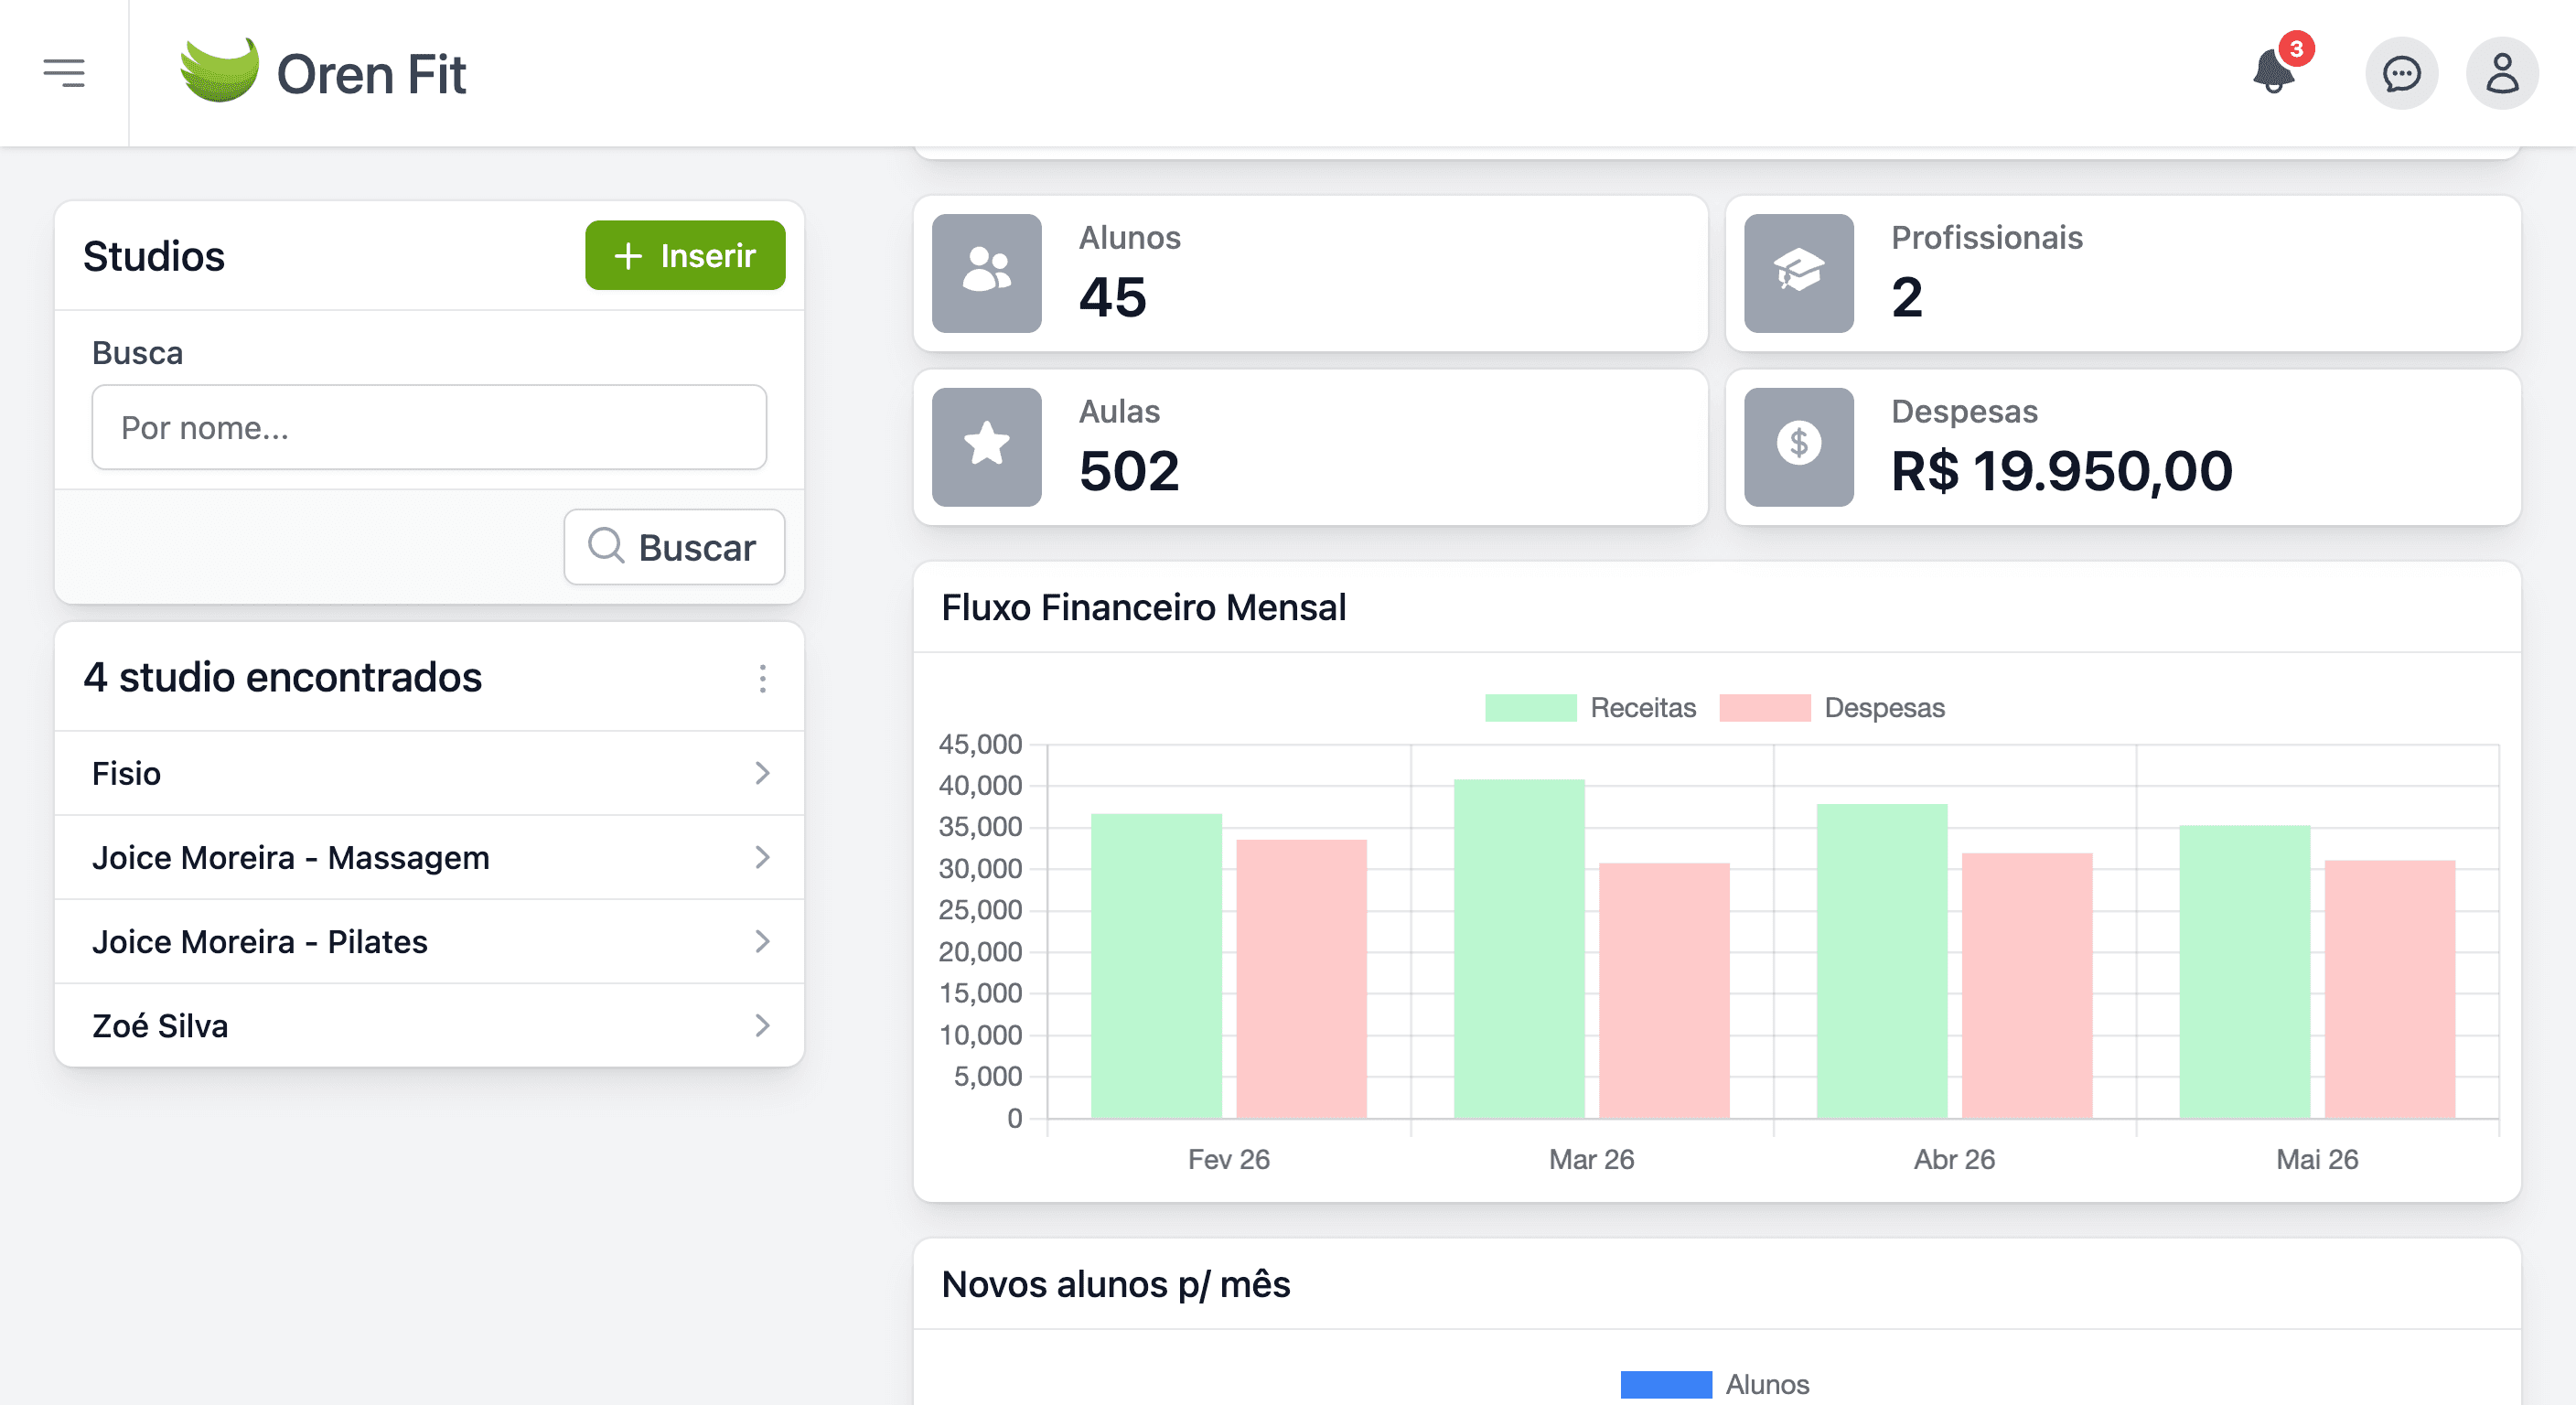The height and width of the screenshot is (1405, 2576).
Task: Click the Abr 26 green Receitas bar
Action: pyautogui.click(x=1882, y=960)
